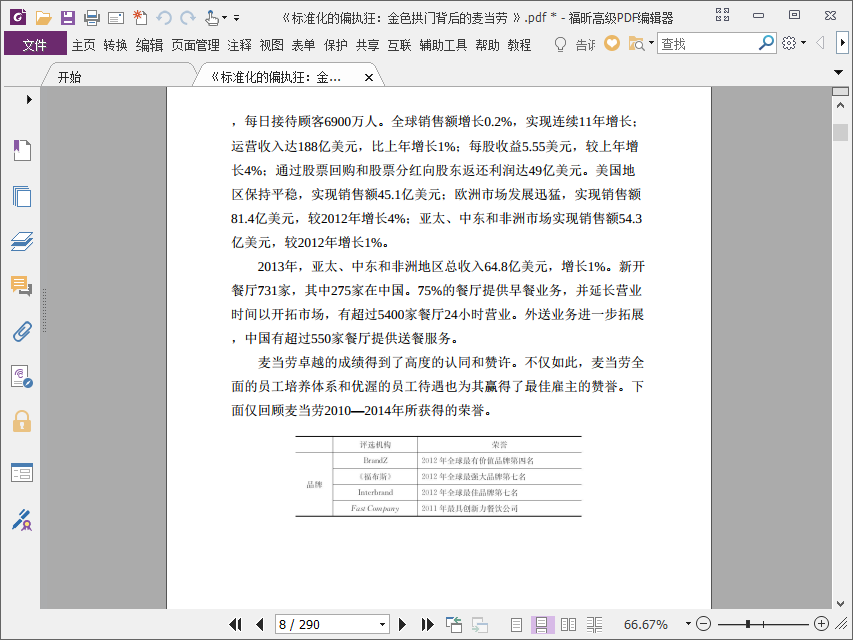Close the 标准化的偏执狂 document tab
Screen dimensions: 853x640
(369, 77)
